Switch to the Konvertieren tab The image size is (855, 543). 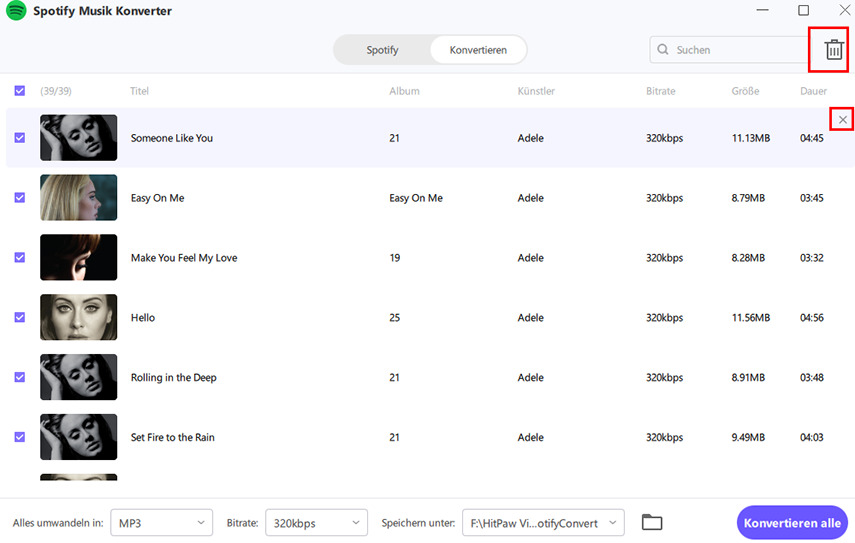[x=478, y=50]
